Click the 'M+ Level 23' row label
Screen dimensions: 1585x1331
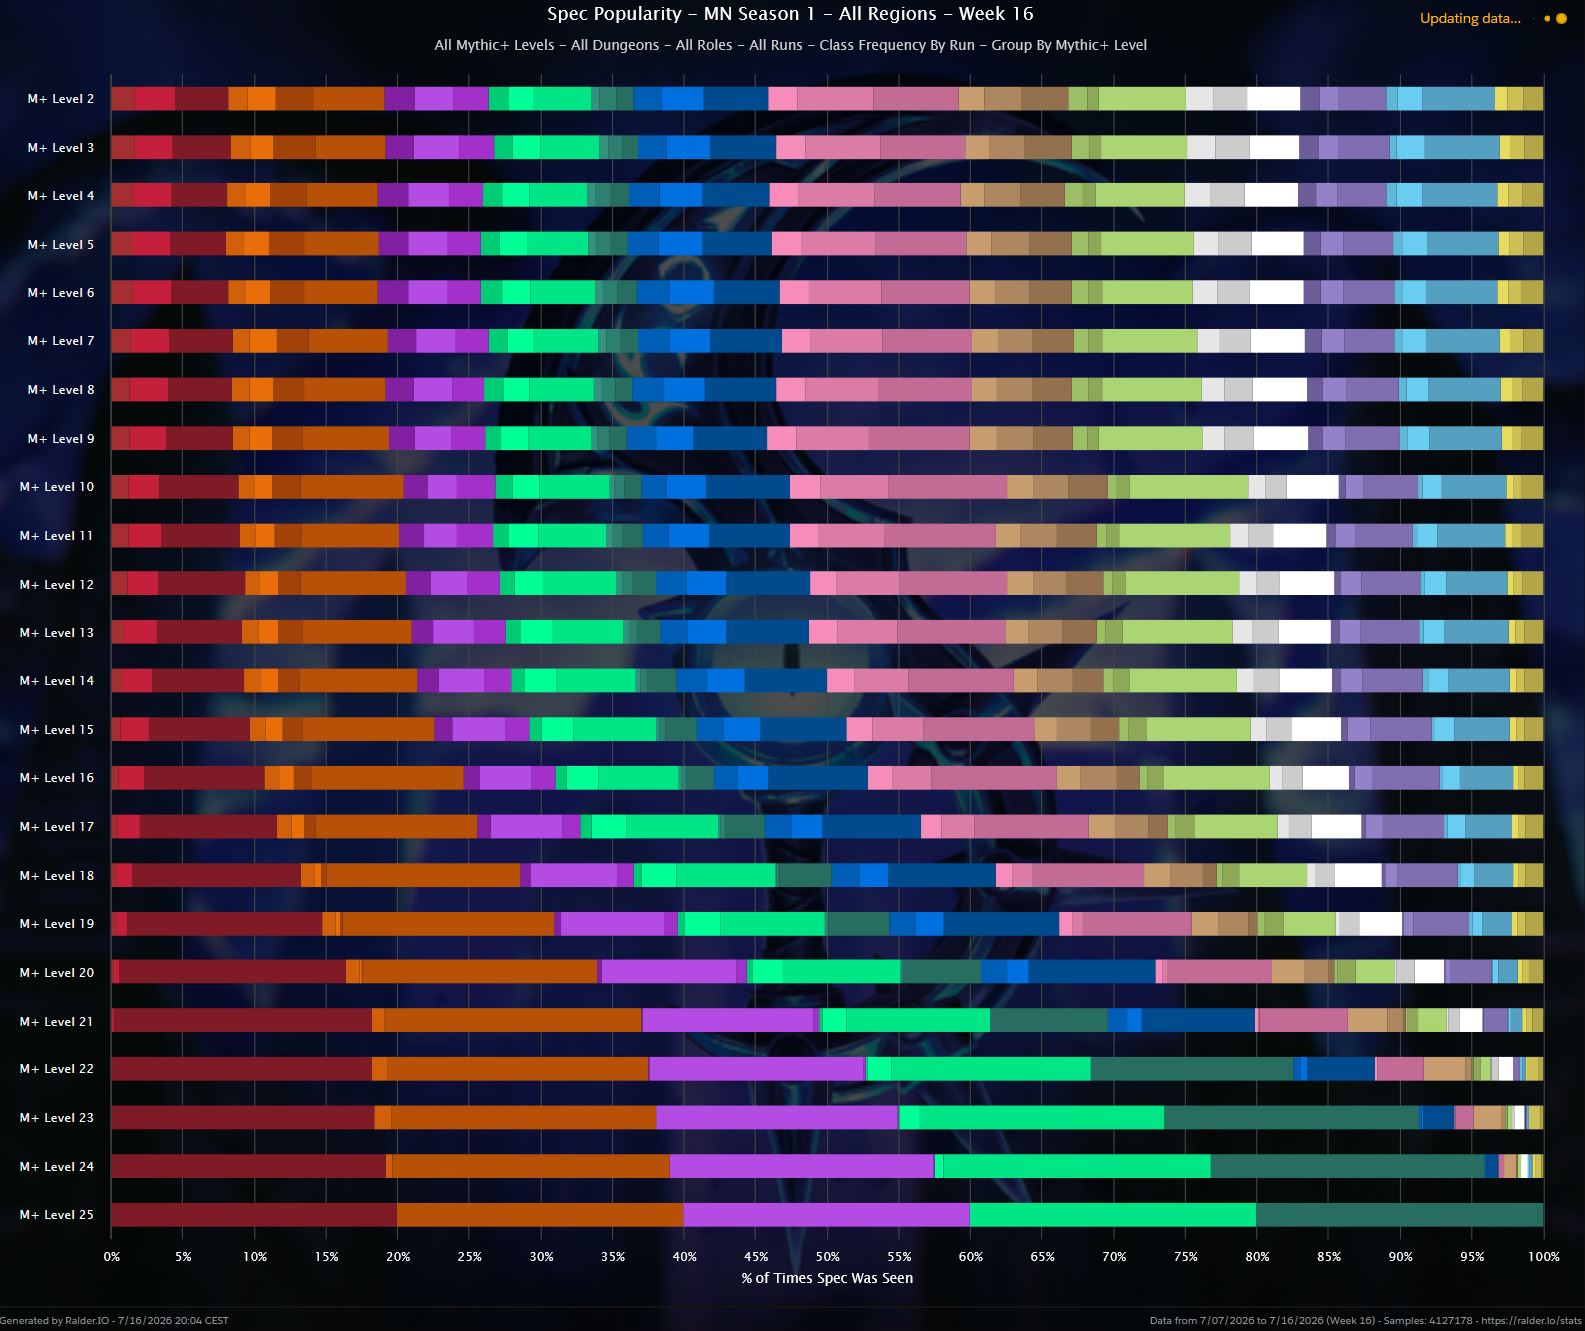pos(57,1118)
